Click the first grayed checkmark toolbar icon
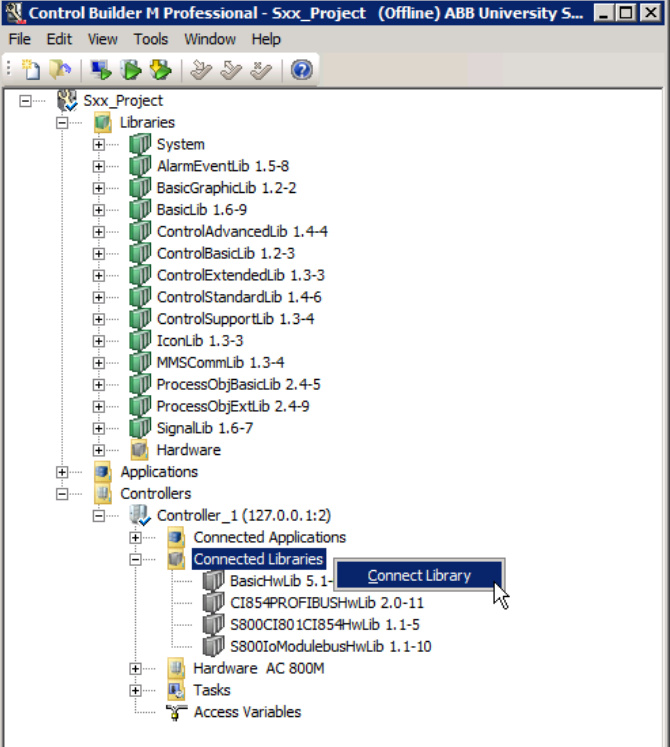Screen dimensions: 670x747 point(201,70)
